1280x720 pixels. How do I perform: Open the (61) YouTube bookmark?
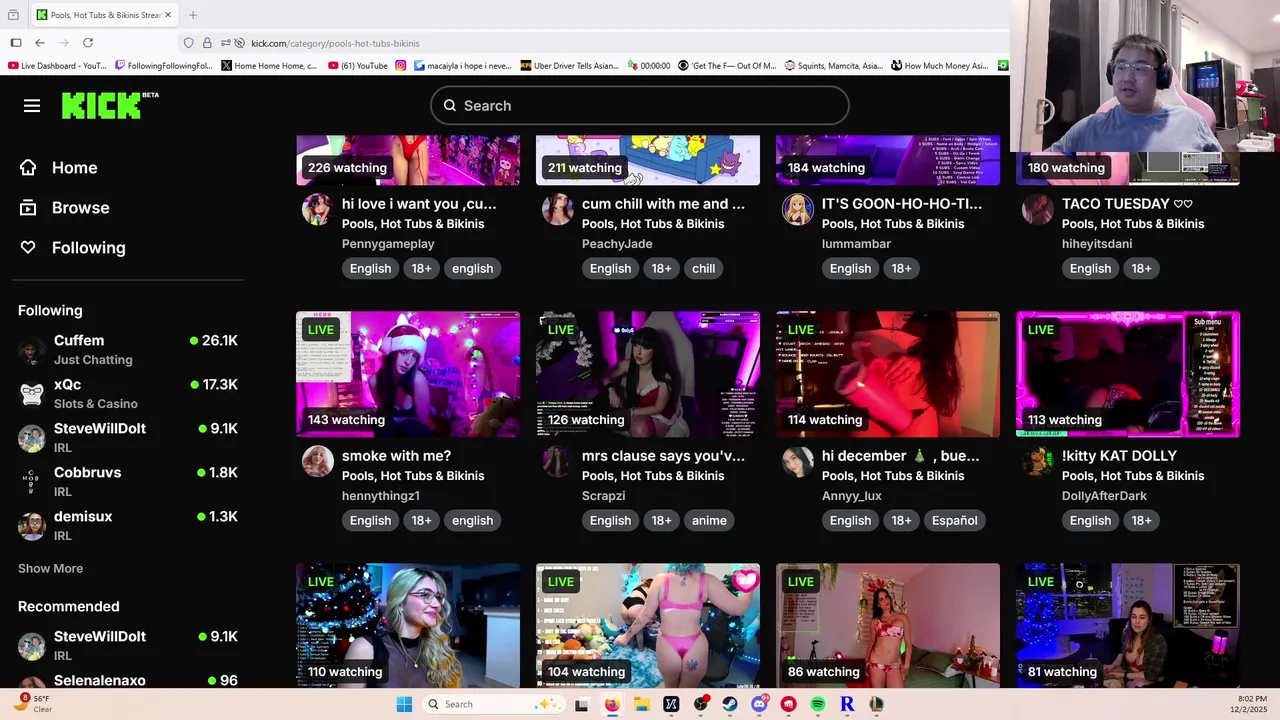click(x=358, y=66)
